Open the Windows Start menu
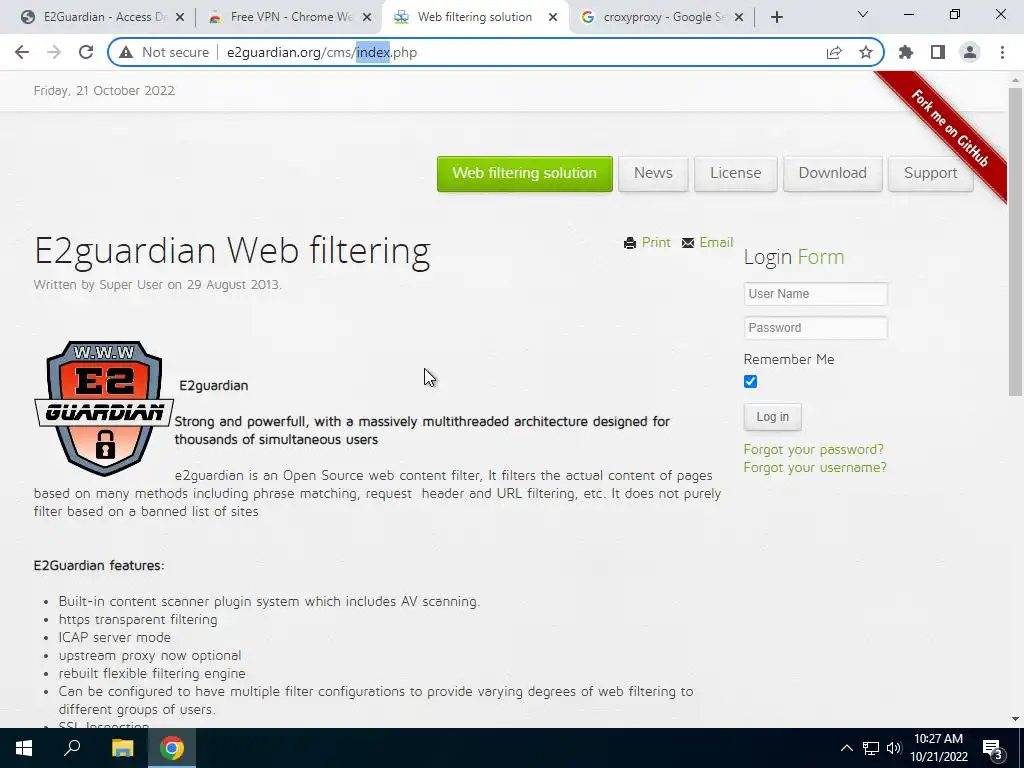The width and height of the screenshot is (1024, 768). [24, 748]
